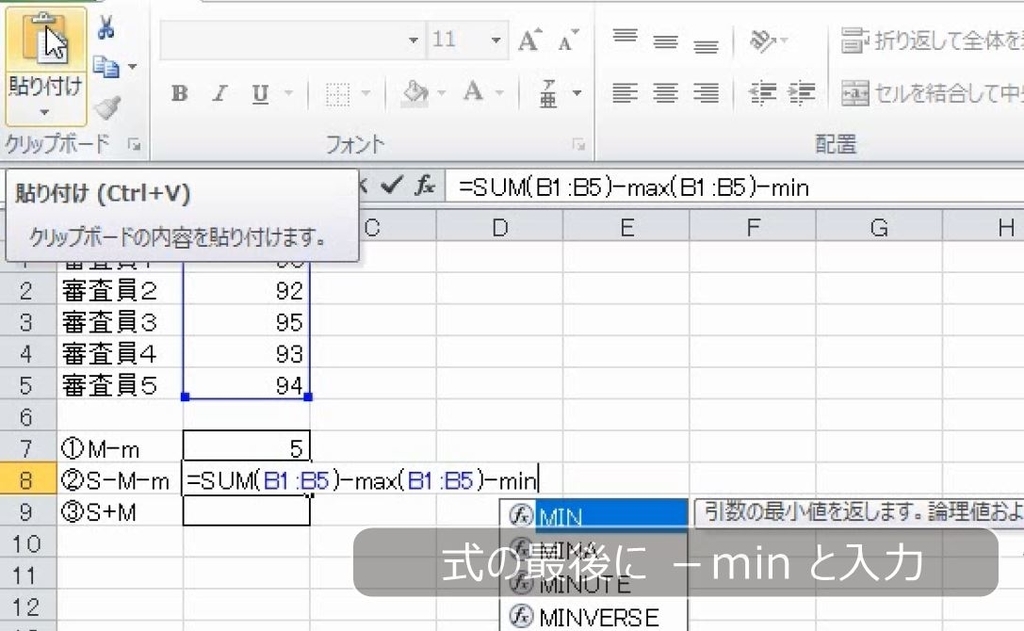Click the Decrease Indent icon
Image resolution: width=1024 pixels, height=631 pixels.
[x=762, y=93]
